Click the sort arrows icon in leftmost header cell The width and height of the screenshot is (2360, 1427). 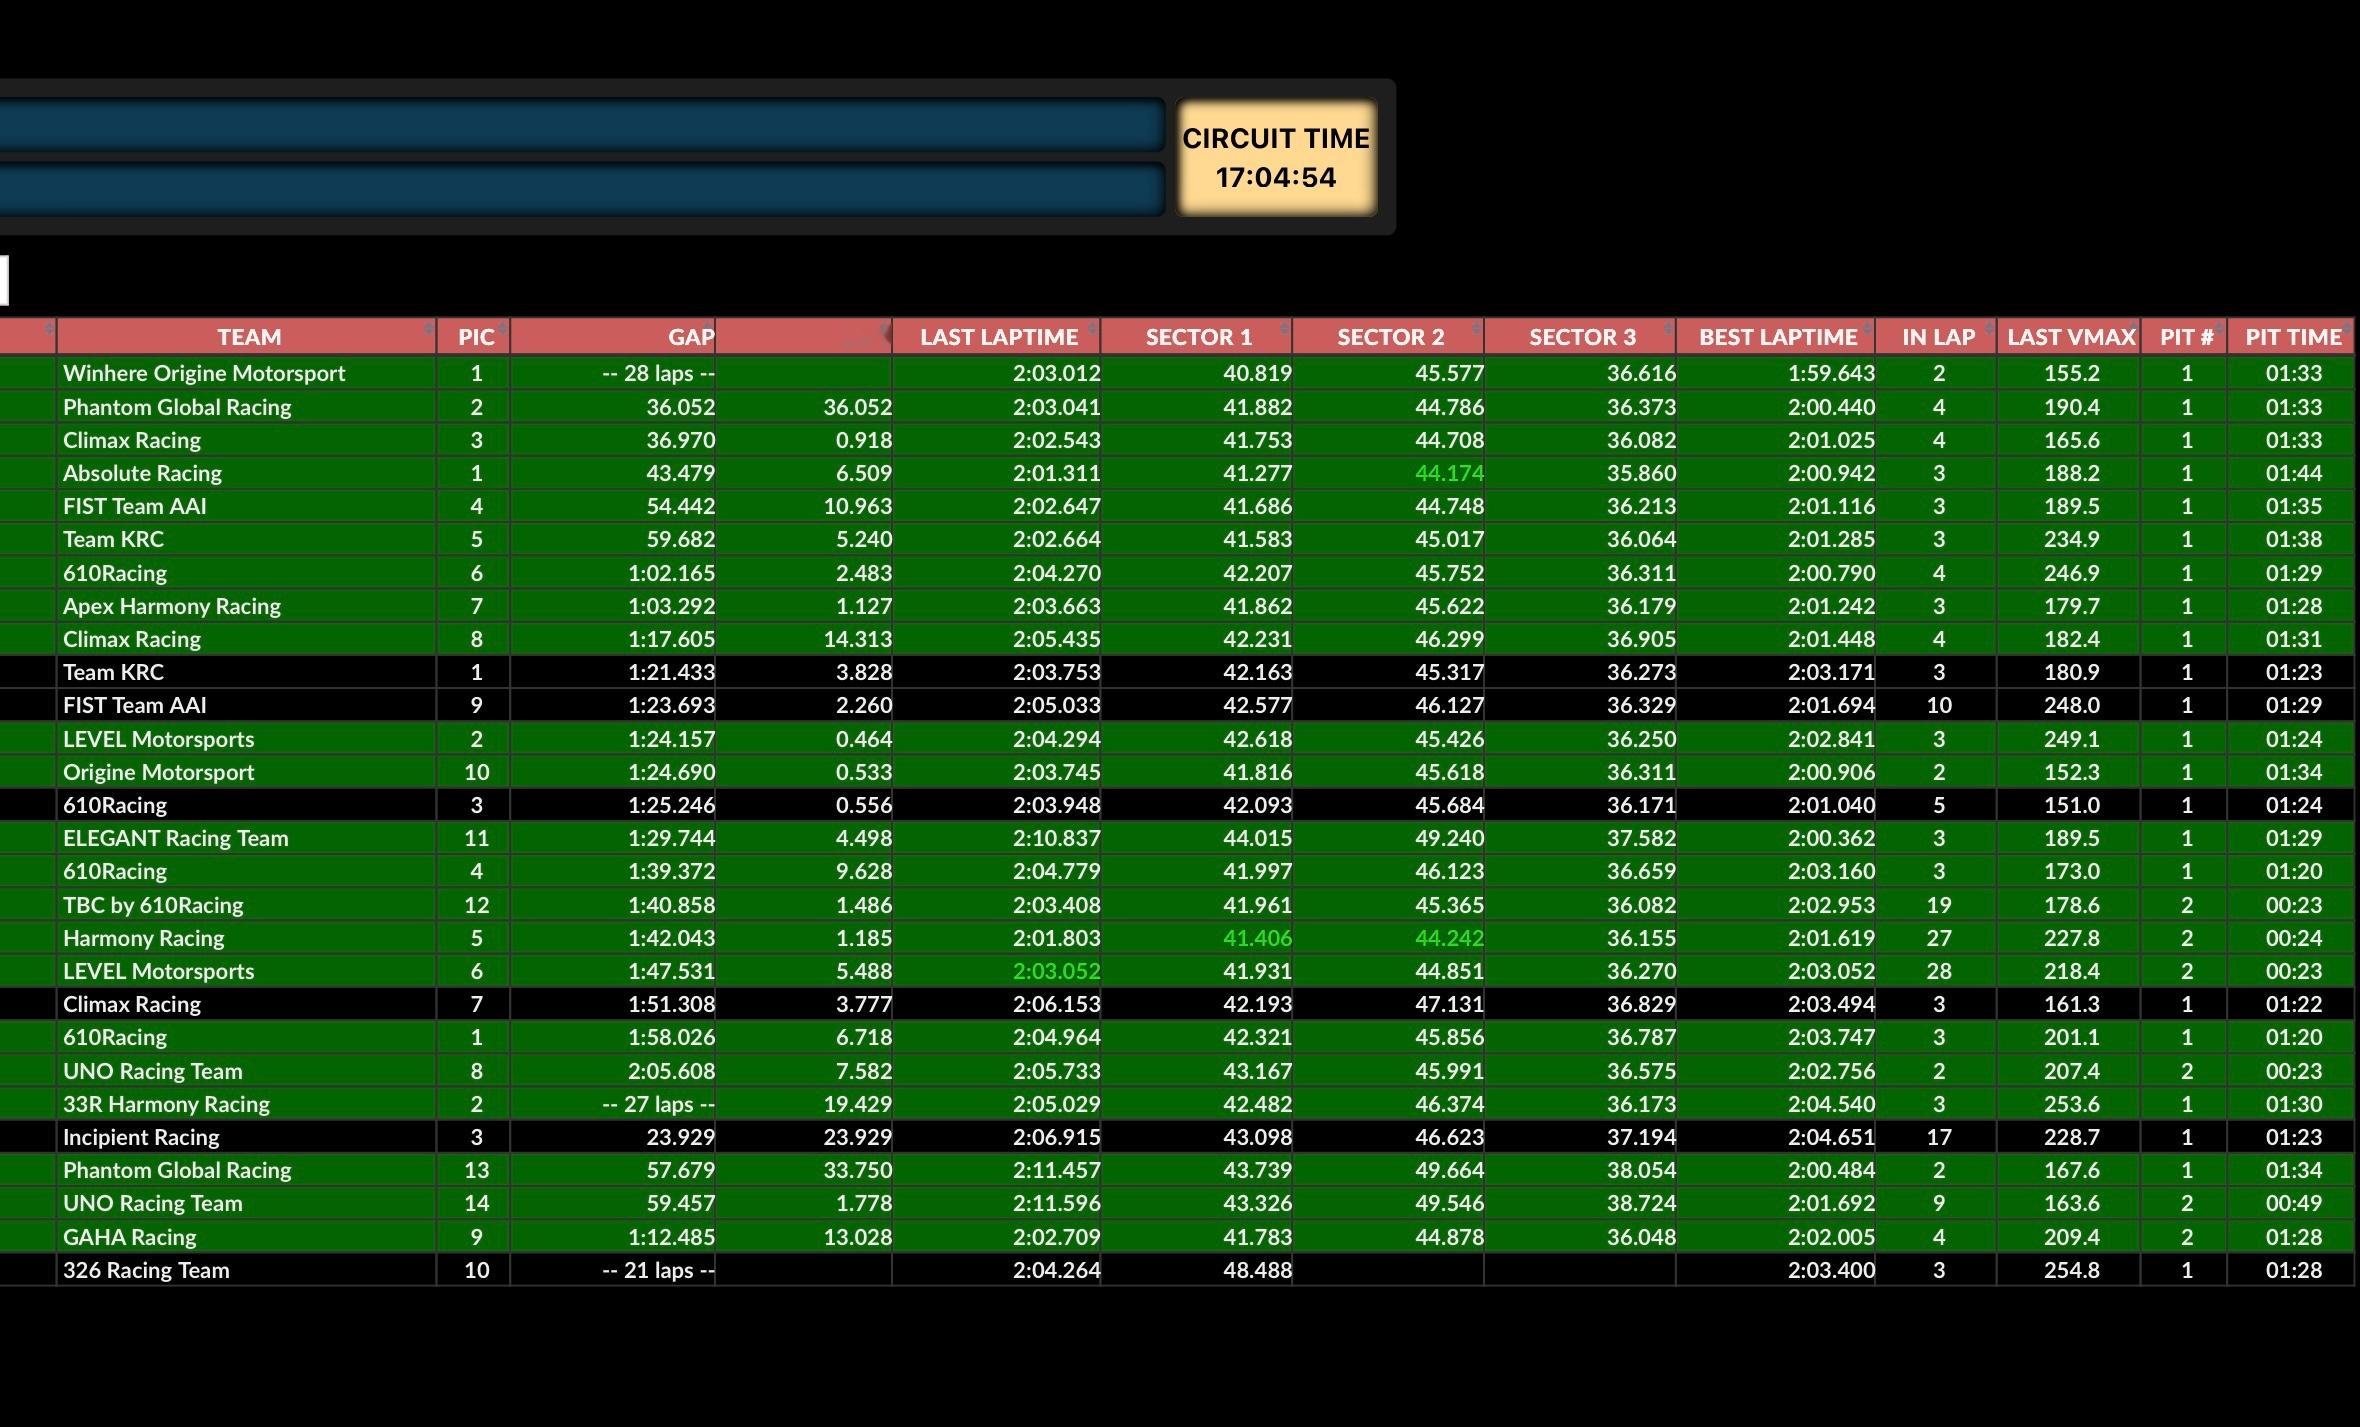[48, 329]
